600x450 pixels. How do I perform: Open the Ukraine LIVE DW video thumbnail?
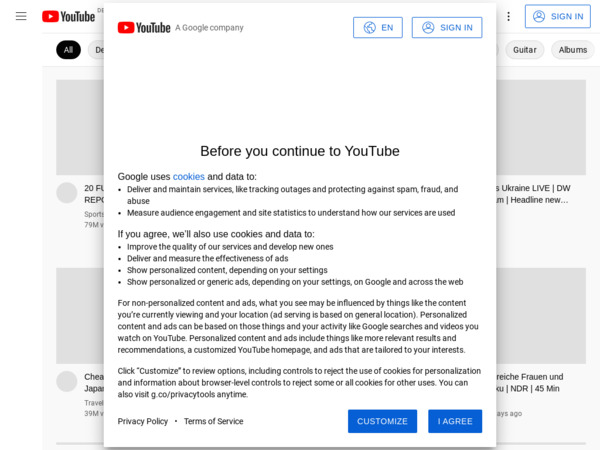[x=541, y=127]
